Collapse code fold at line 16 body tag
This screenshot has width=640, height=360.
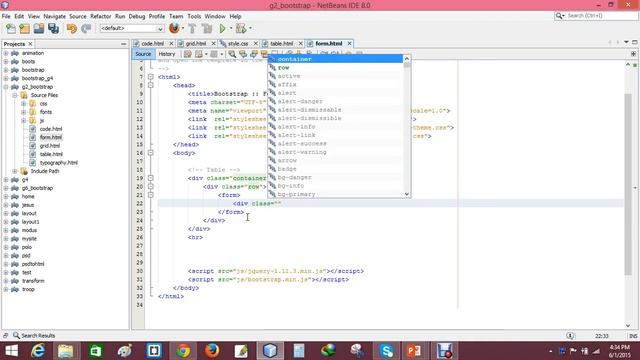click(x=151, y=153)
